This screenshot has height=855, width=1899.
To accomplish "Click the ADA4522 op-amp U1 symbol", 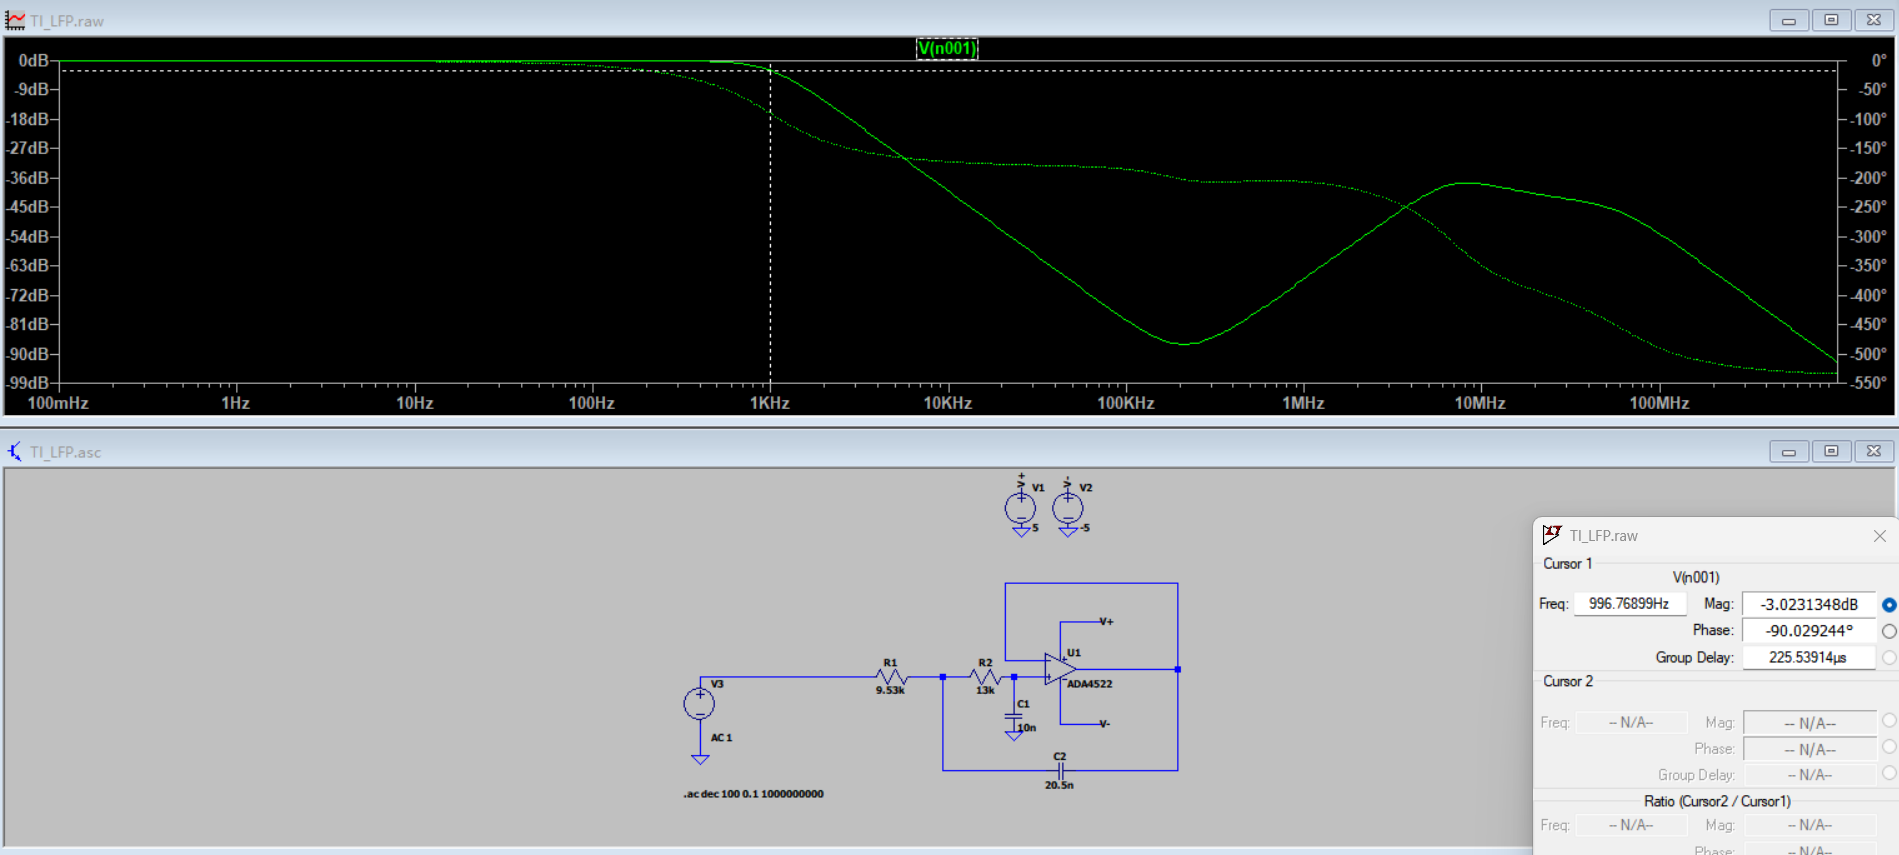I will [1058, 669].
